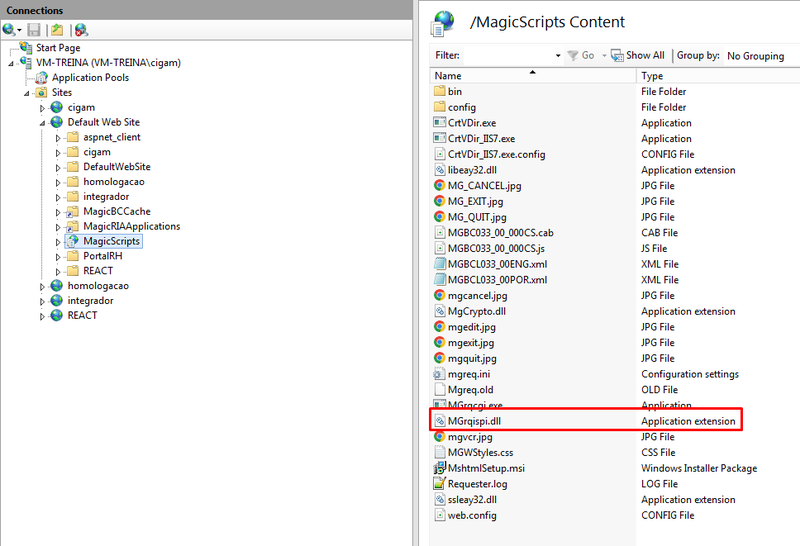Select MGBC033_00_000CS.cab file
Image resolution: width=800 pixels, height=546 pixels.
[x=501, y=233]
